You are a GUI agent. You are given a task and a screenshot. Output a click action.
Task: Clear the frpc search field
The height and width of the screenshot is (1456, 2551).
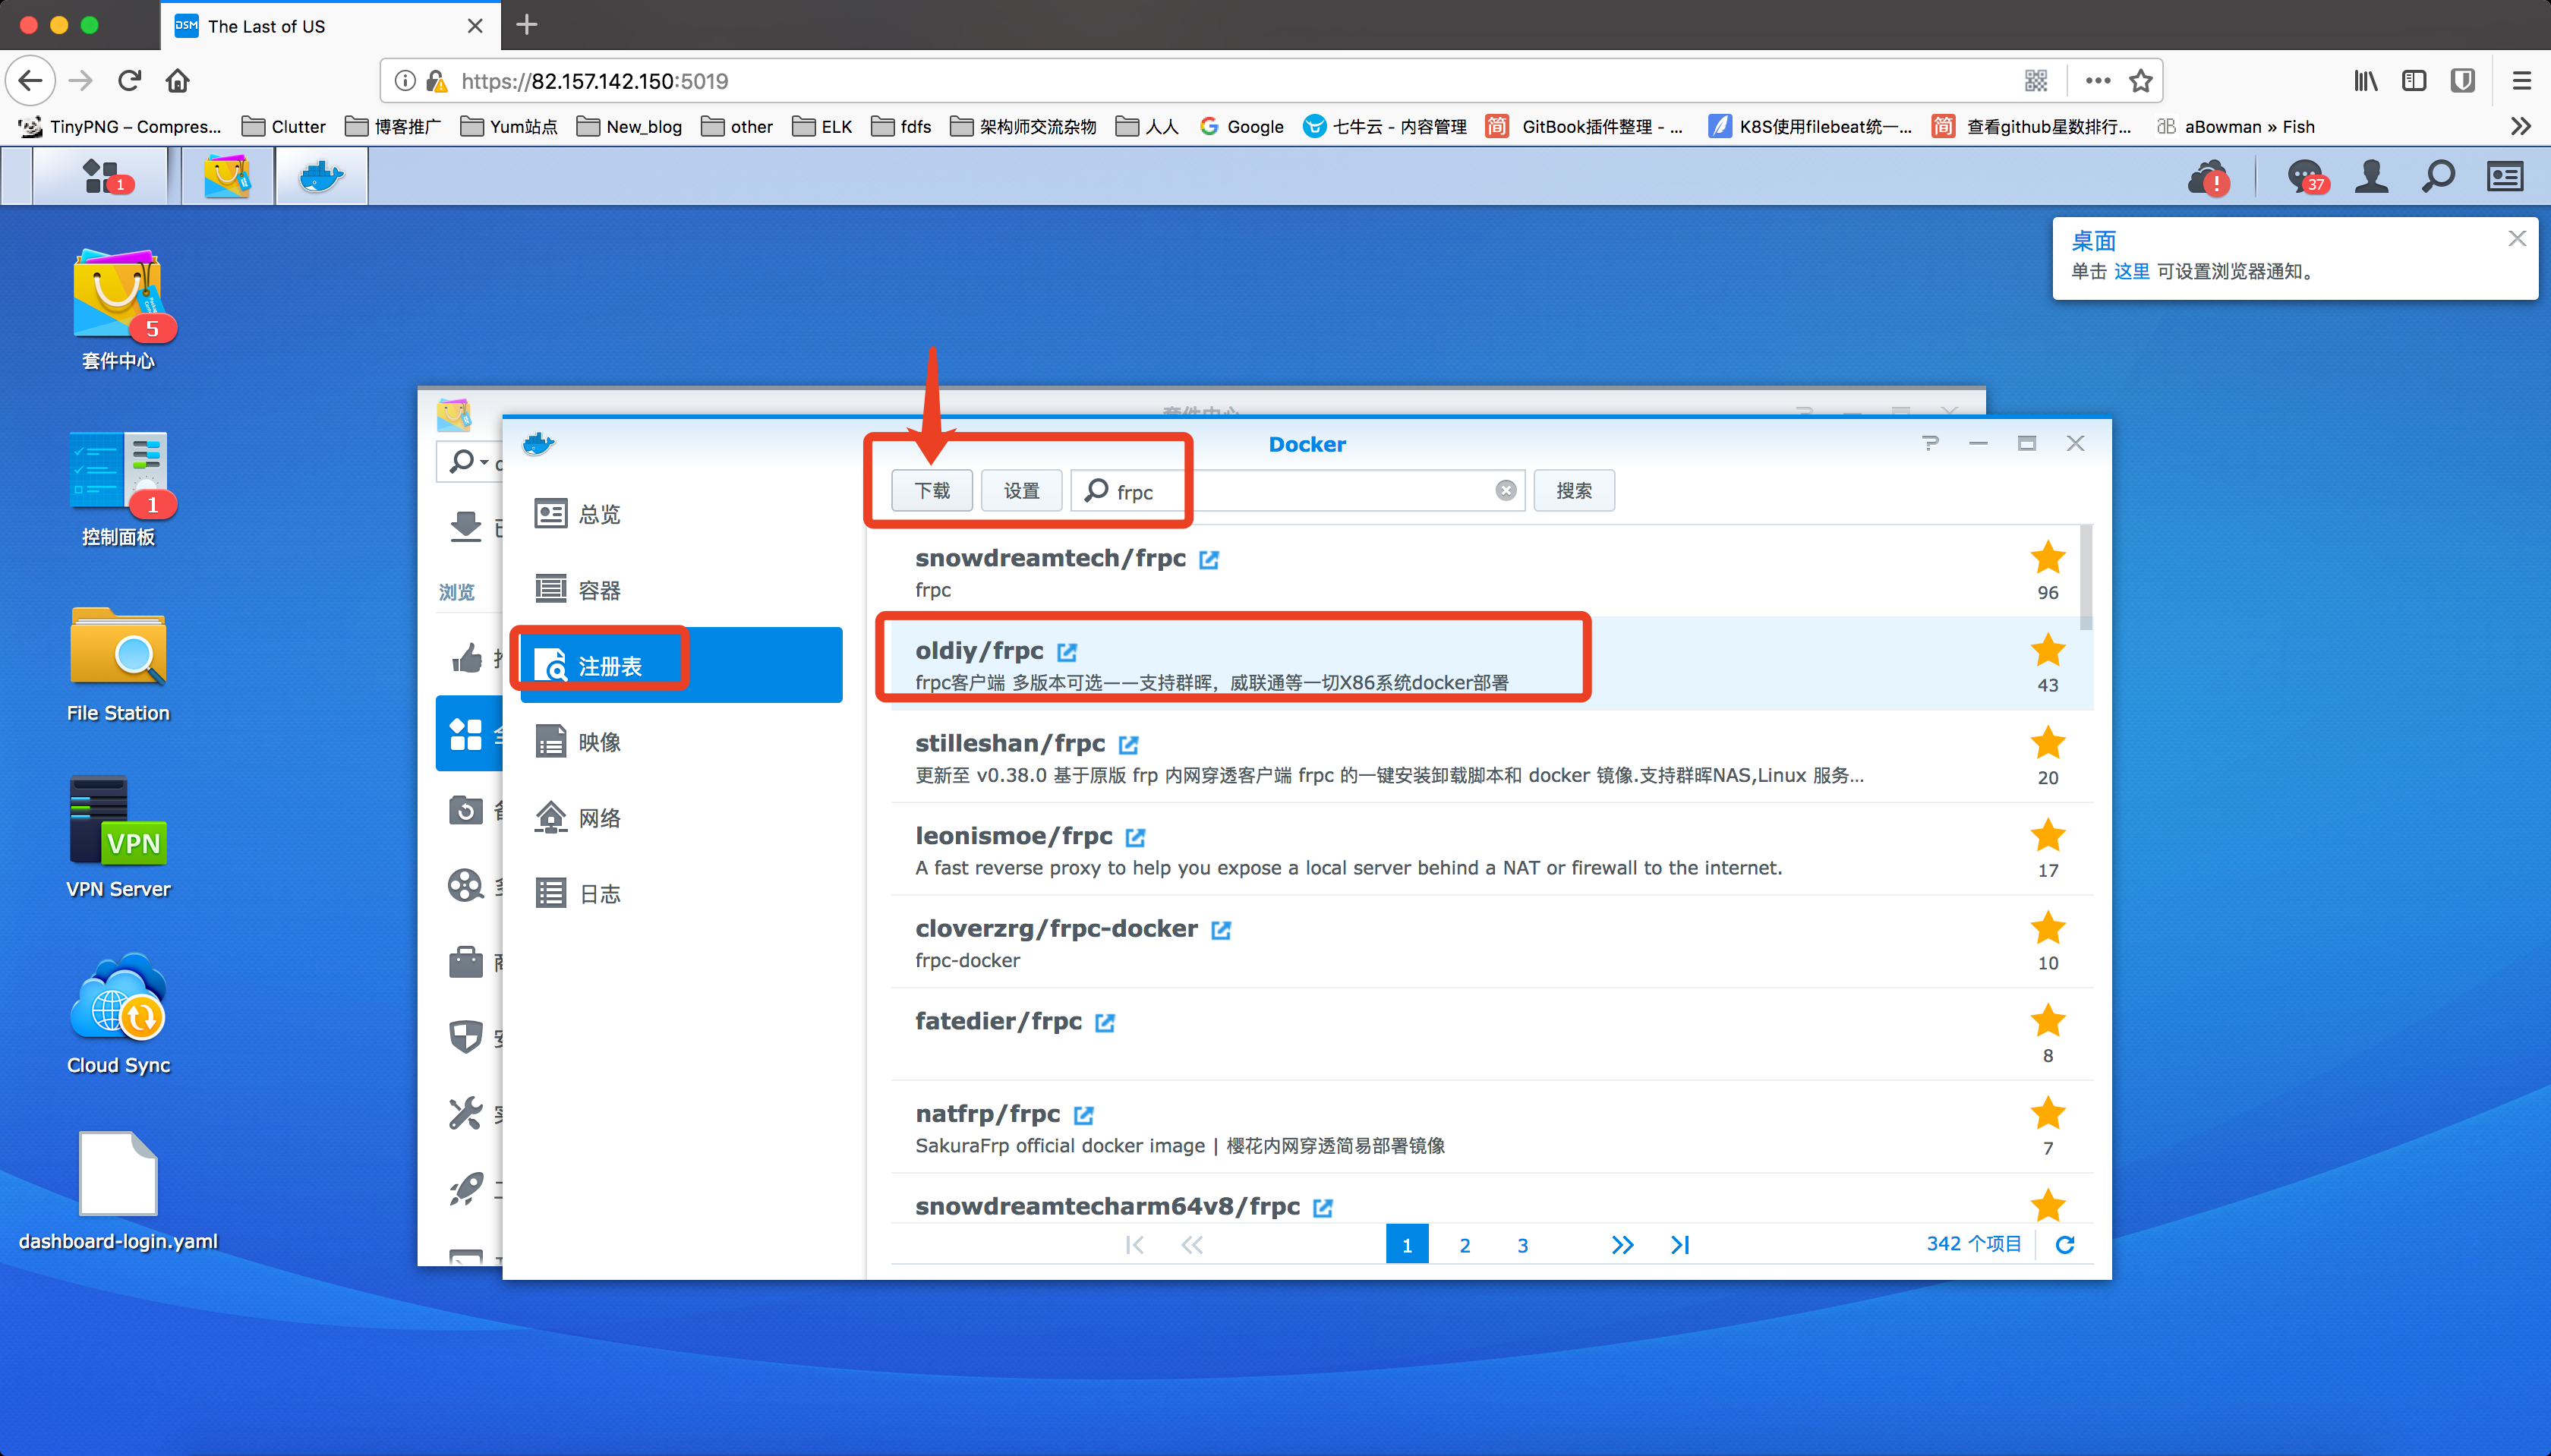click(x=1506, y=490)
